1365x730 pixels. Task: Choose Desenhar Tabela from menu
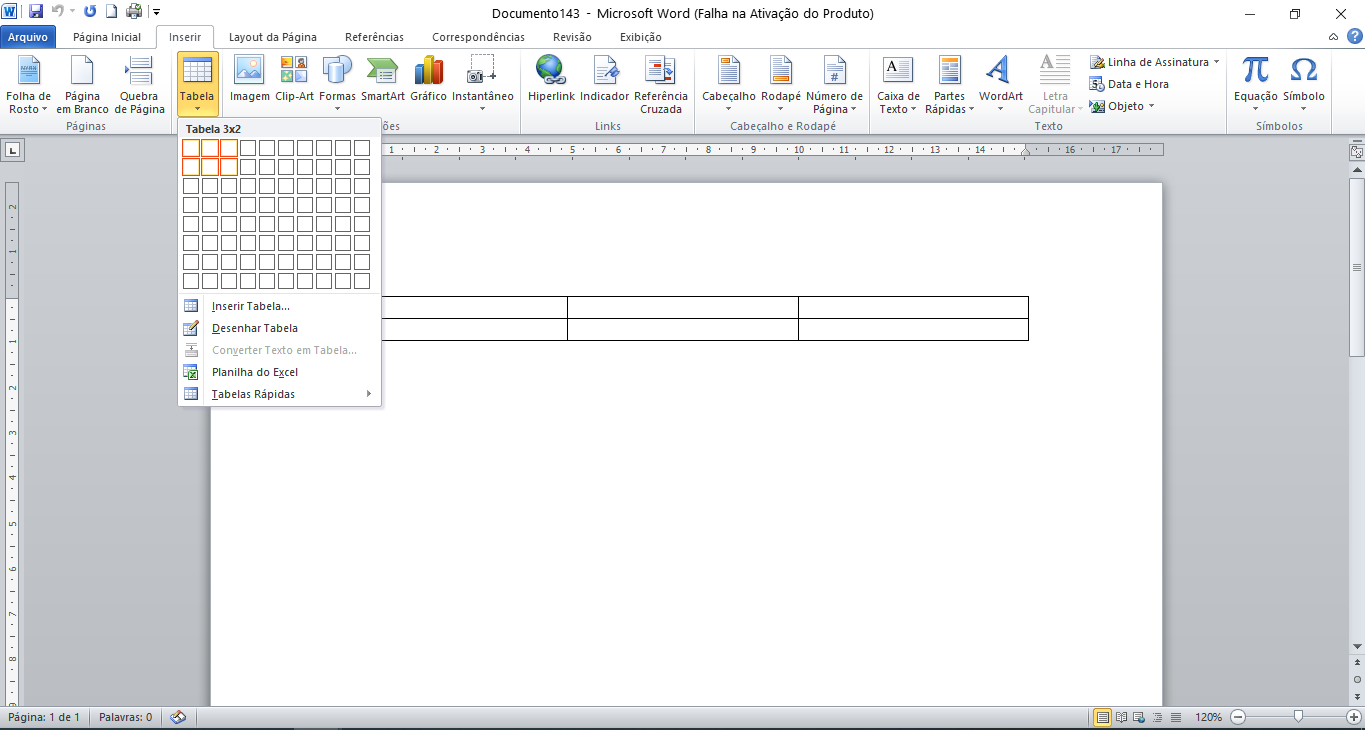[x=279, y=328]
